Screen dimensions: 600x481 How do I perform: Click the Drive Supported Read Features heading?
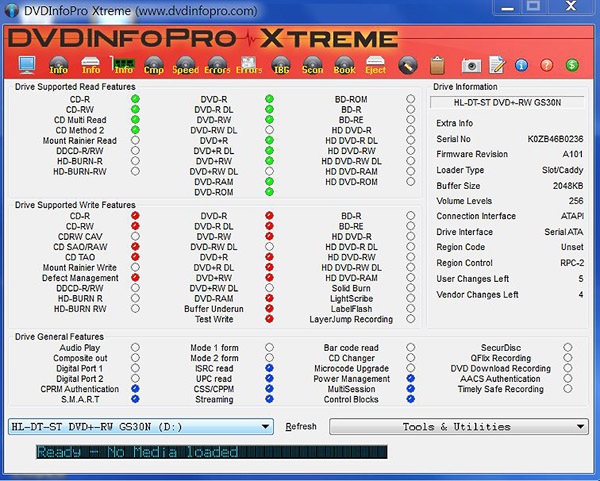(x=75, y=87)
